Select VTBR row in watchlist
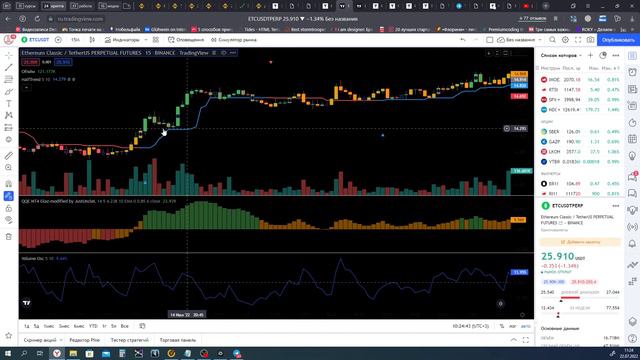The image size is (640, 360). [580, 162]
